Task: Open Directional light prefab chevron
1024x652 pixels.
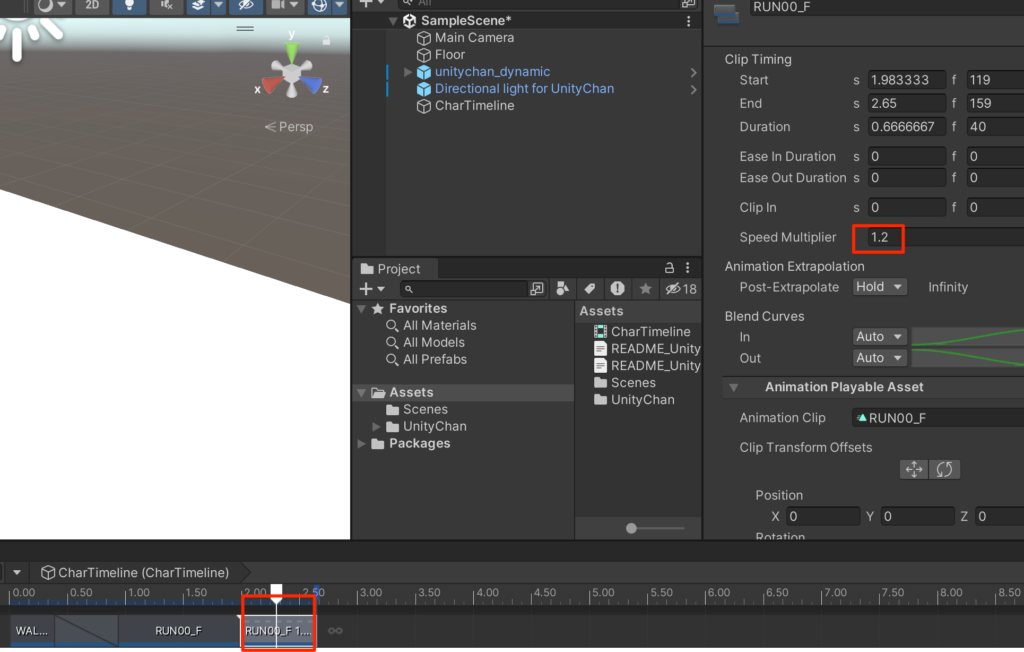Action: click(x=693, y=90)
